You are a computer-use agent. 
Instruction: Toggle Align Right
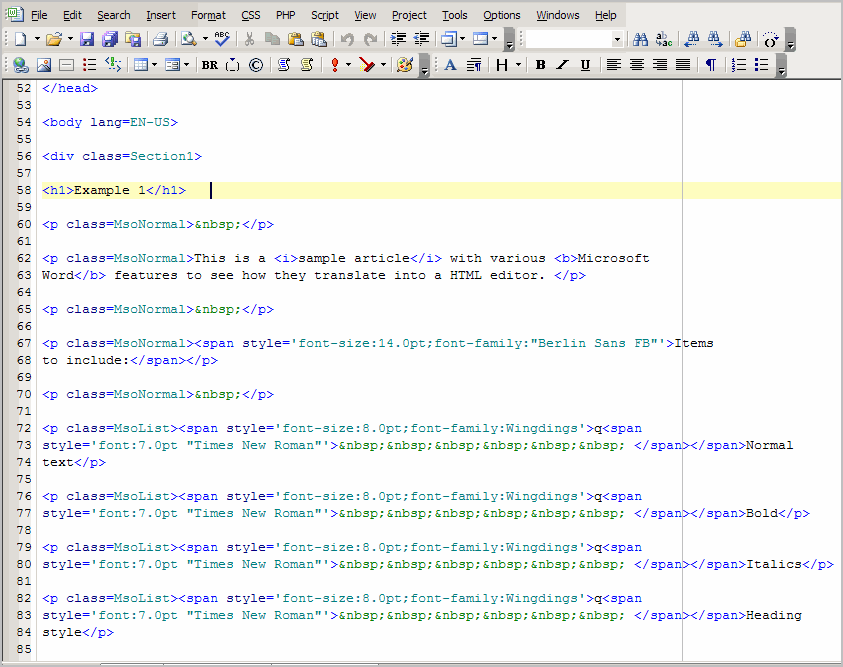(660, 65)
